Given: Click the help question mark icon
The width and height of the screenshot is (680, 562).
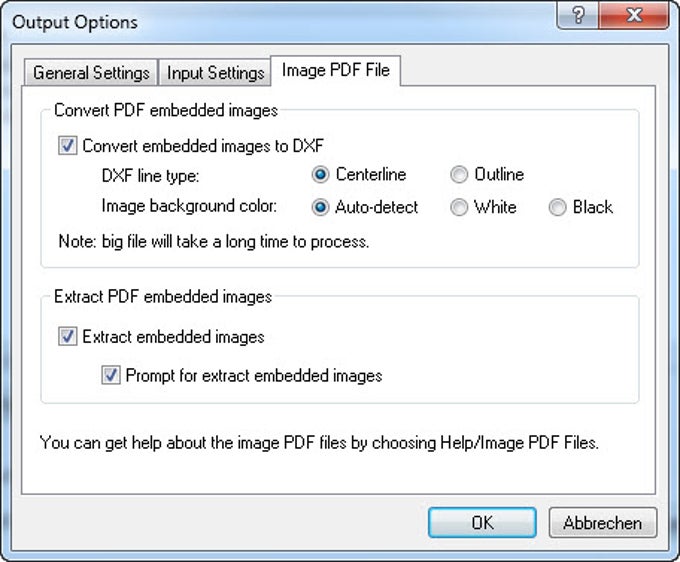Looking at the screenshot, I should tap(580, 17).
